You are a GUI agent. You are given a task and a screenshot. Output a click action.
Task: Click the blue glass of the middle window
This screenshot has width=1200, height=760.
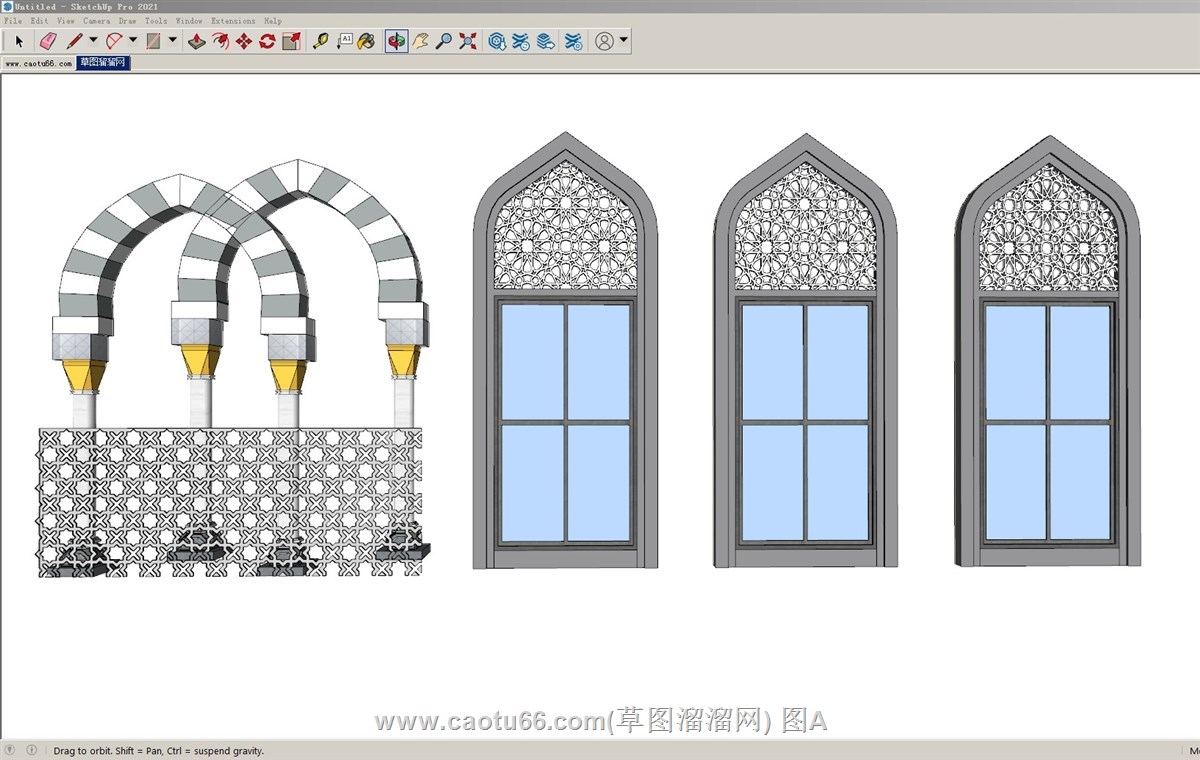(x=772, y=362)
